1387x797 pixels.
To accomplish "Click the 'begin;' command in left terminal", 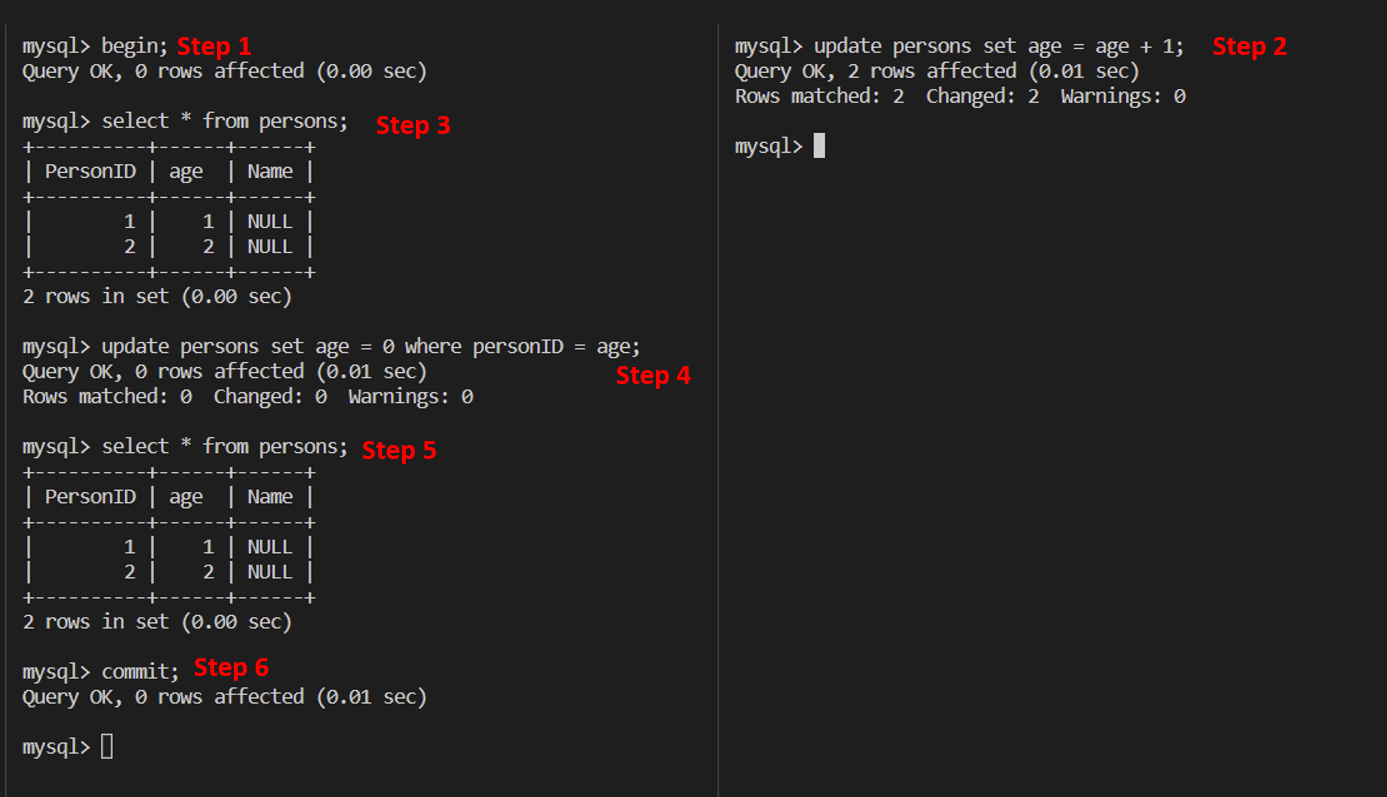I will [x=135, y=46].
